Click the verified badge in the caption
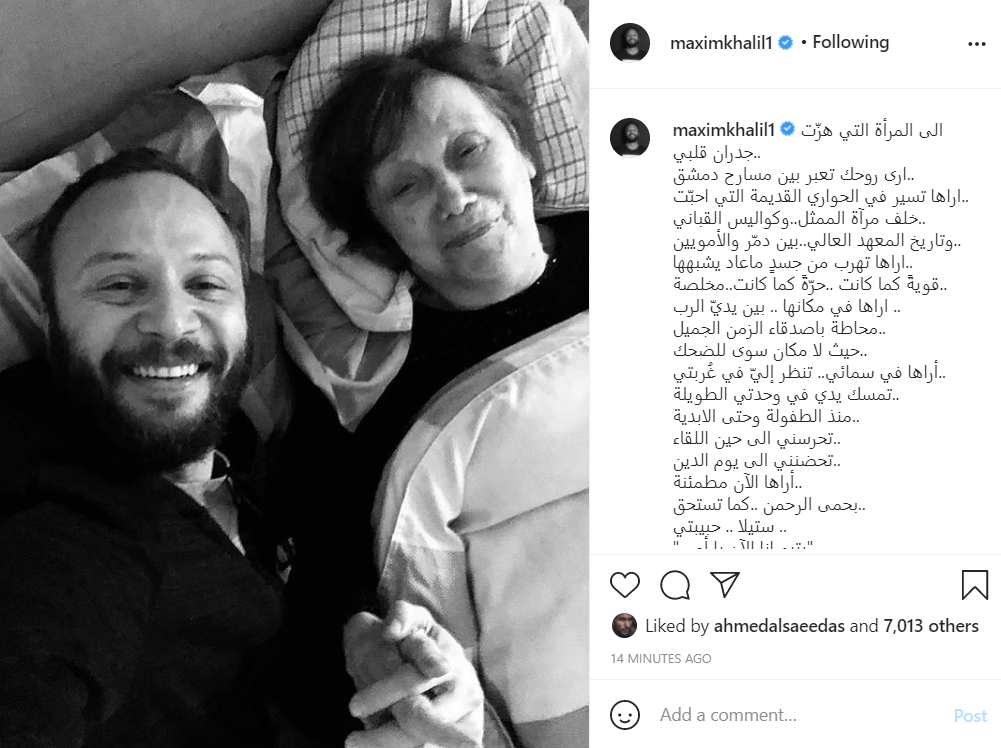The height and width of the screenshot is (748, 1001). tap(788, 130)
